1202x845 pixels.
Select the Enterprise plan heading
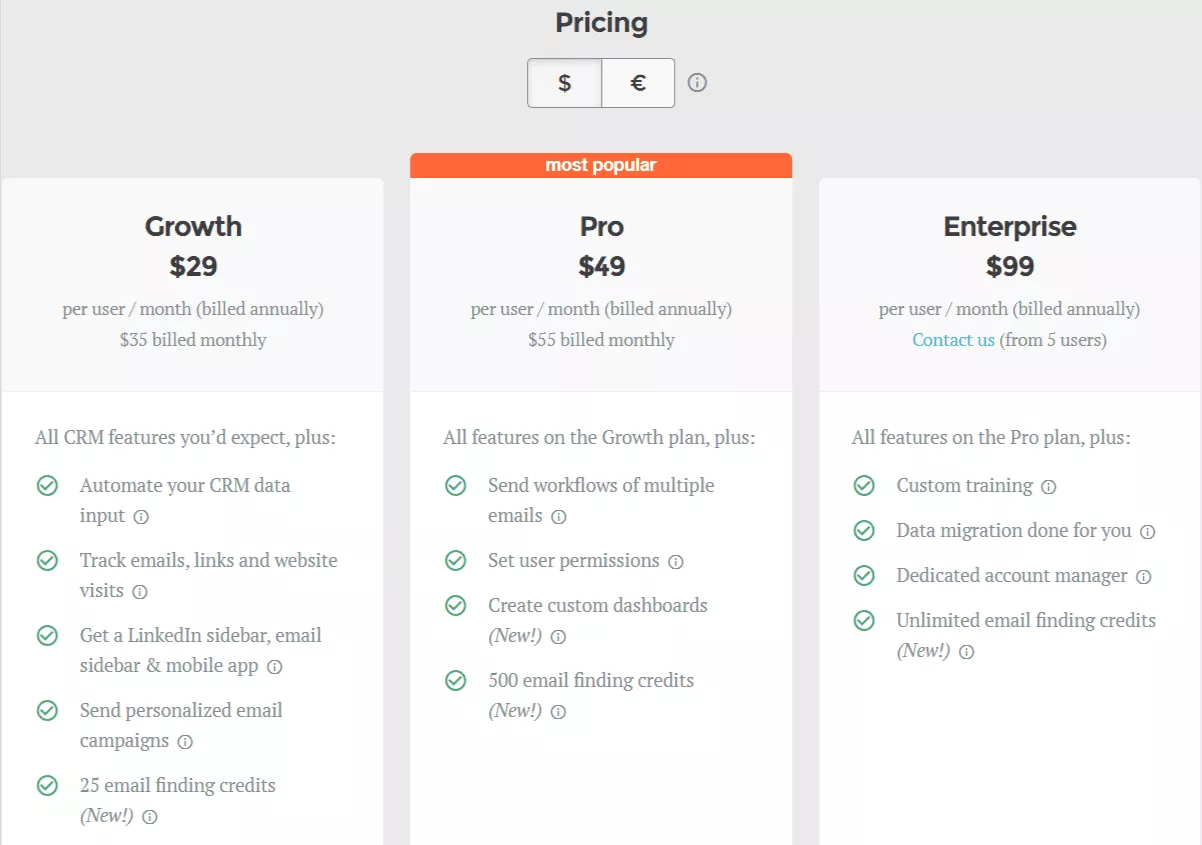pos(1010,226)
